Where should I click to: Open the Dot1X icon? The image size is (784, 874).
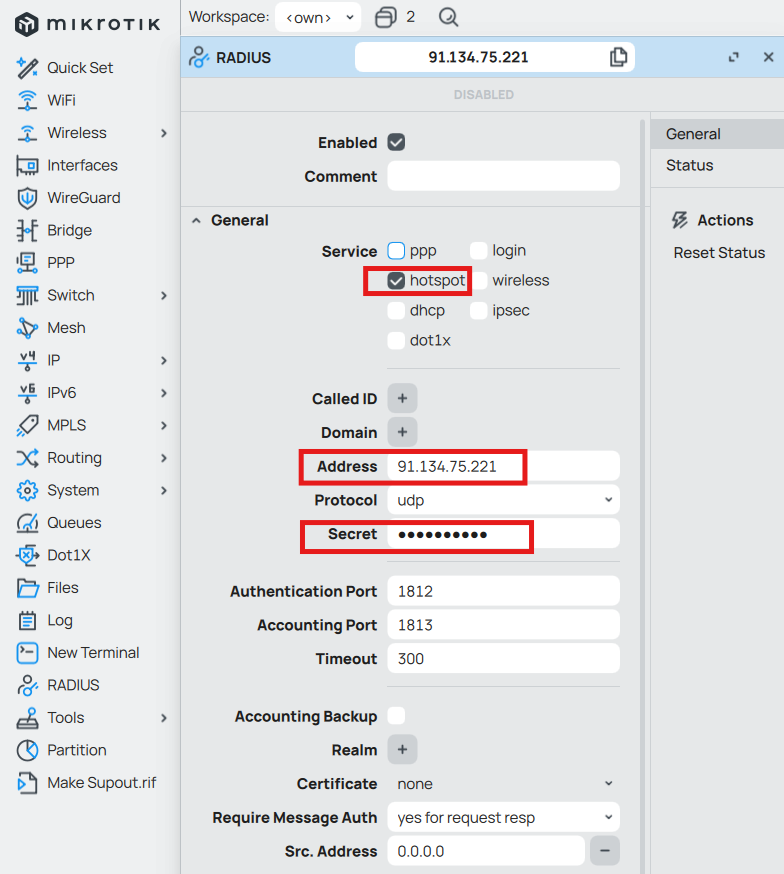click(x=27, y=555)
